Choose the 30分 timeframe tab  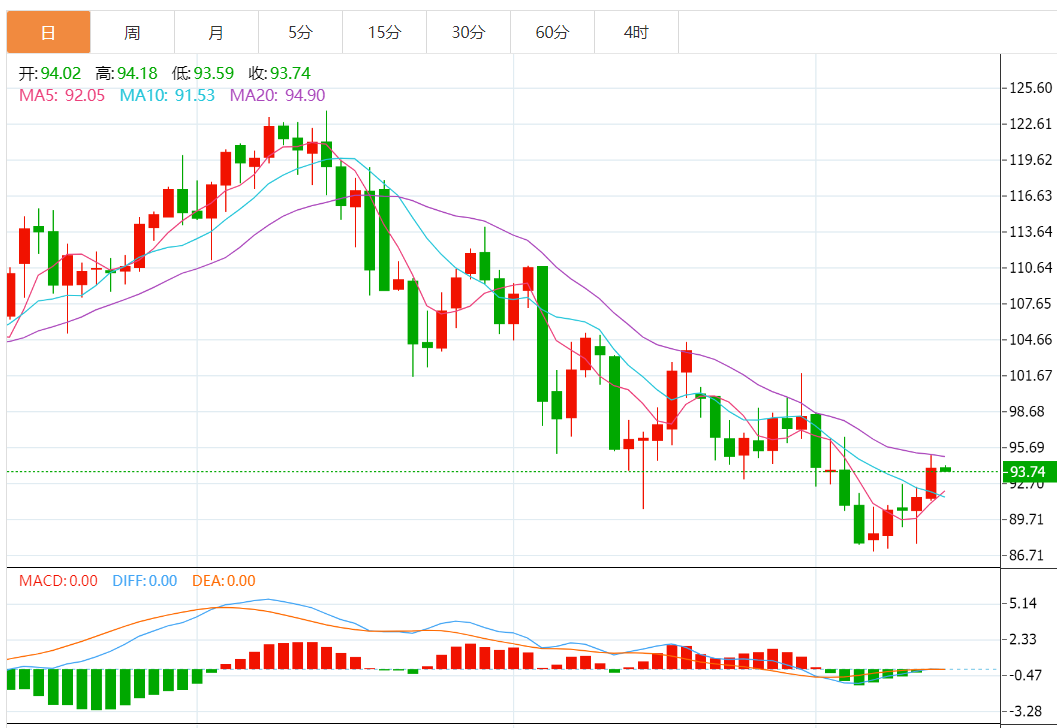(x=469, y=32)
